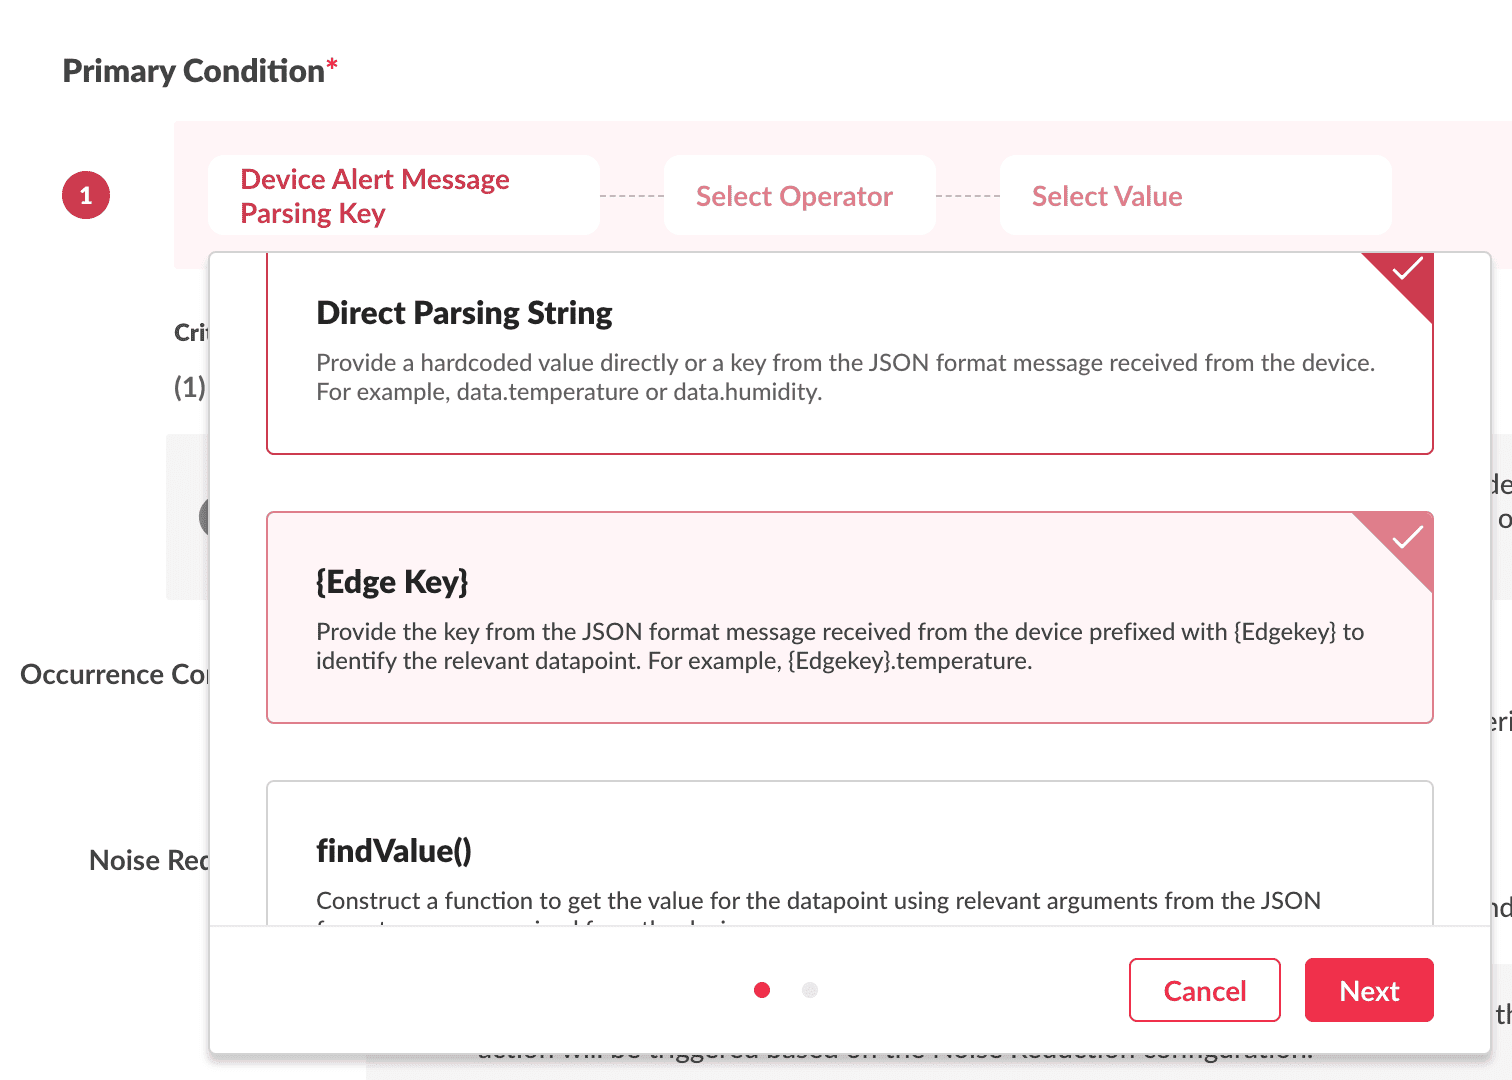Click the Next button
Screen dimensions: 1512x1080
(1369, 990)
